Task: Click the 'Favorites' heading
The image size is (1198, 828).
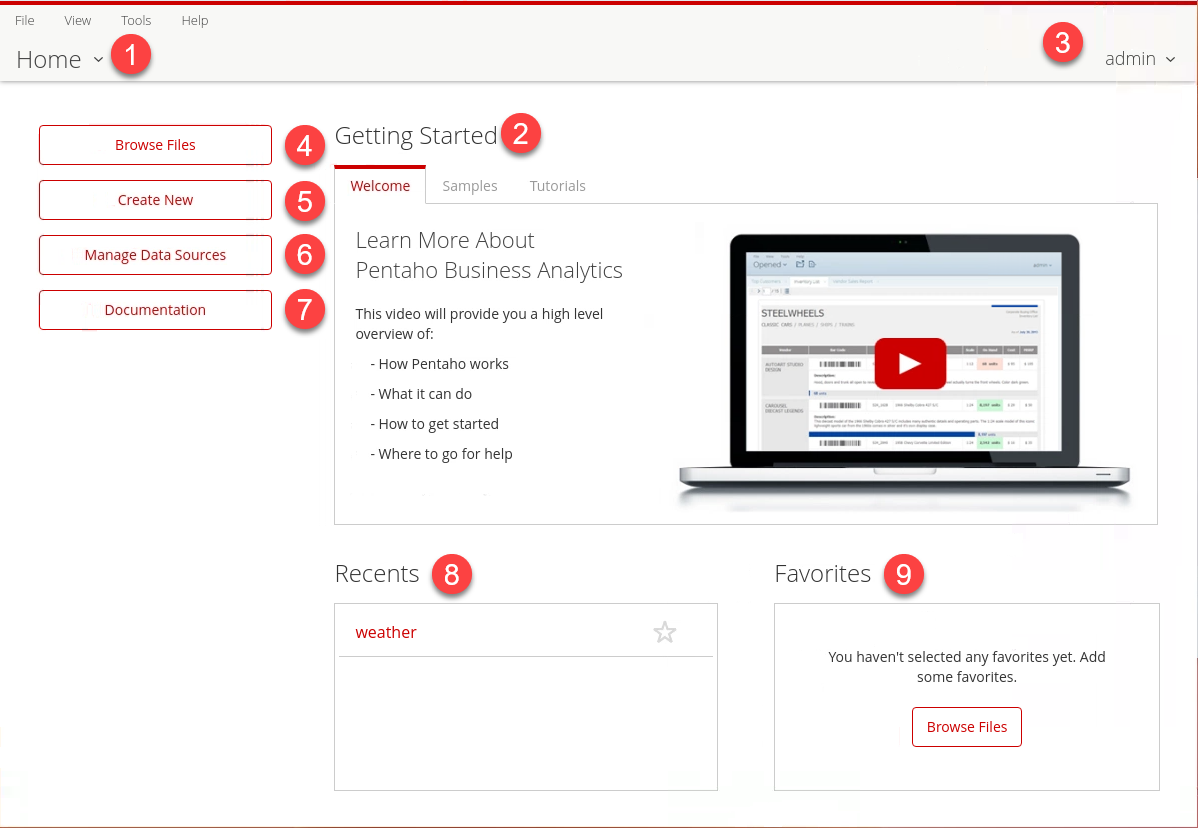Action: click(x=823, y=574)
